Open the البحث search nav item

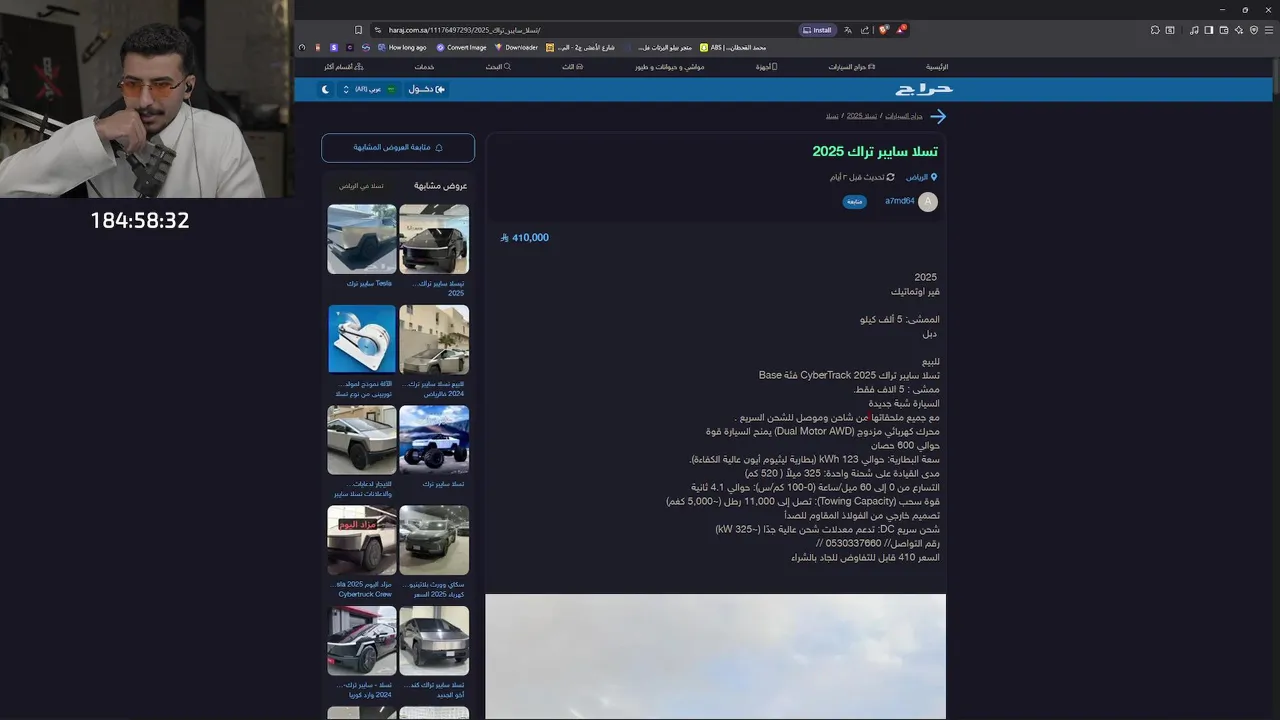498,67
